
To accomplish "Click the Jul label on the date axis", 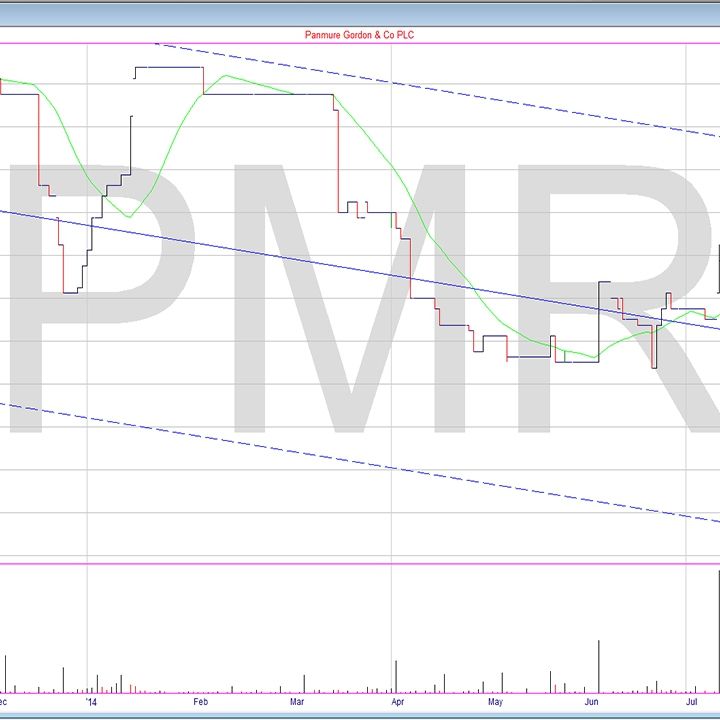I will click(690, 703).
